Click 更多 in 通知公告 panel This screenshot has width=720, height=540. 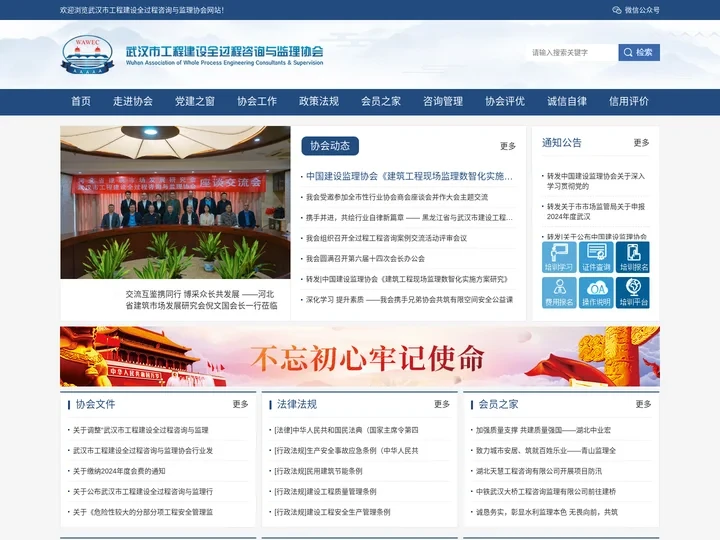coord(641,143)
